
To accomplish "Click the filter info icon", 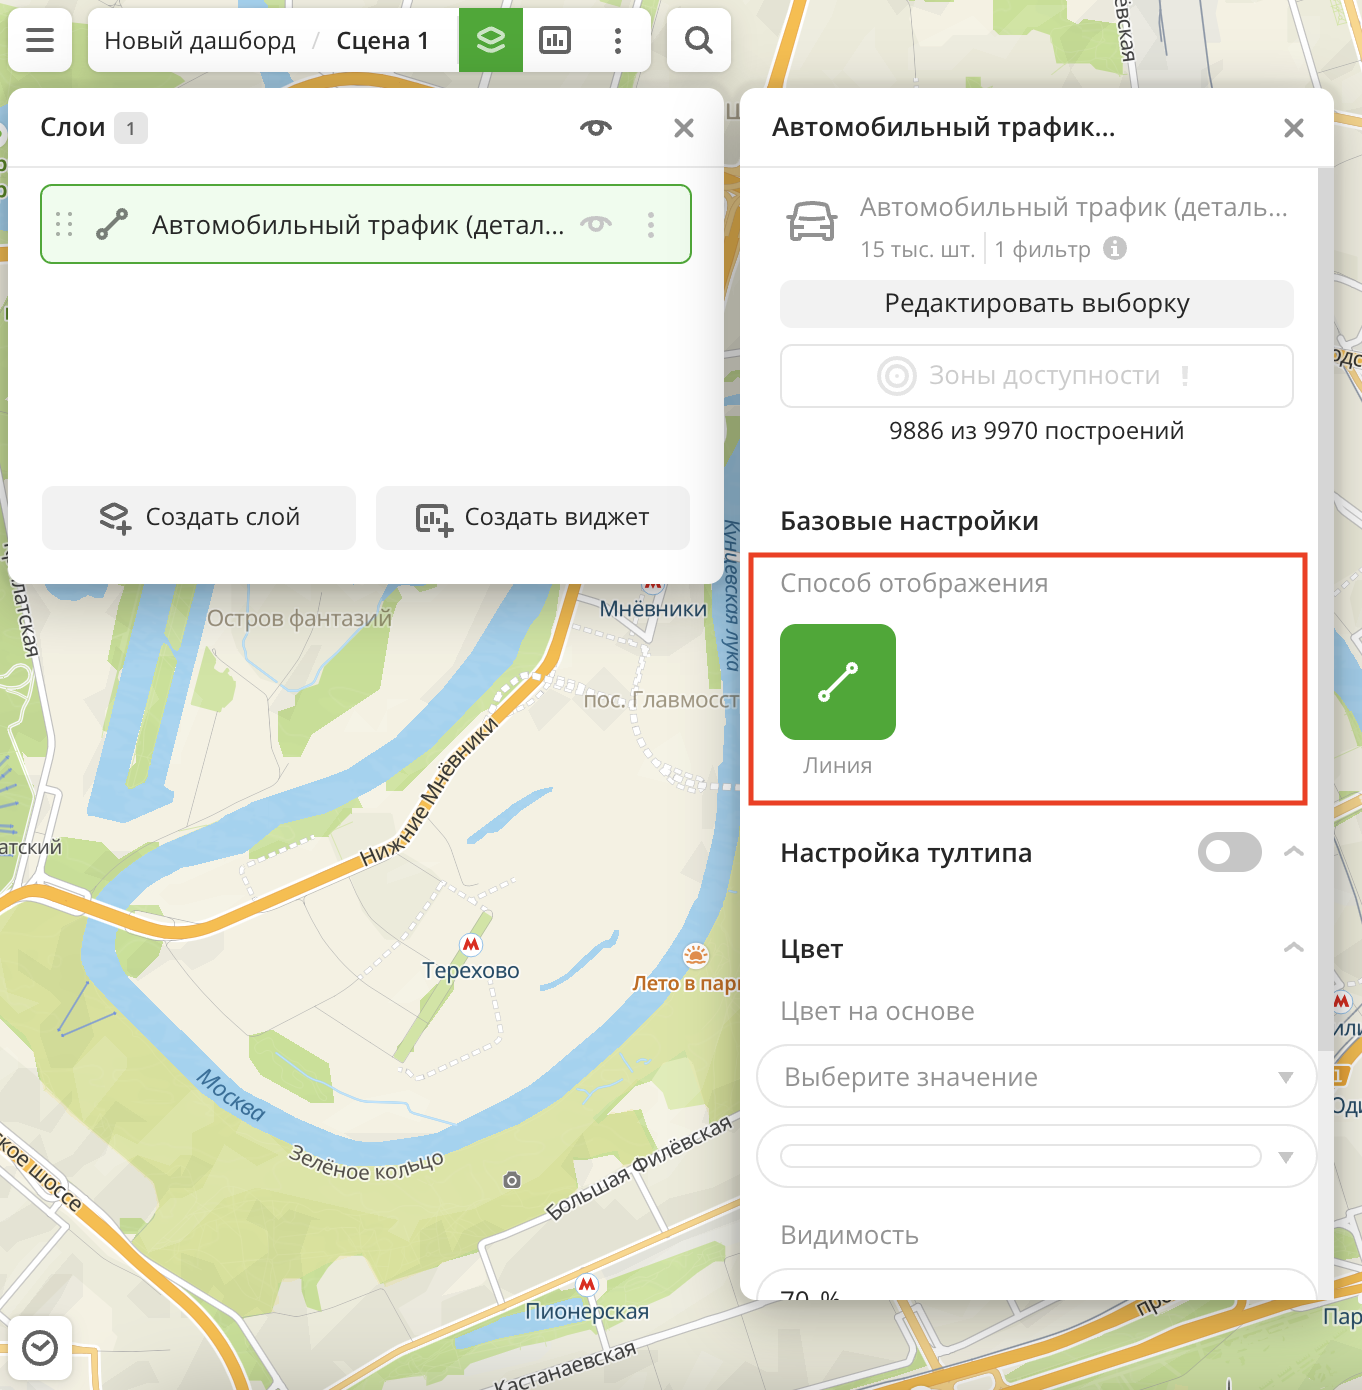I will pyautogui.click(x=1115, y=248).
